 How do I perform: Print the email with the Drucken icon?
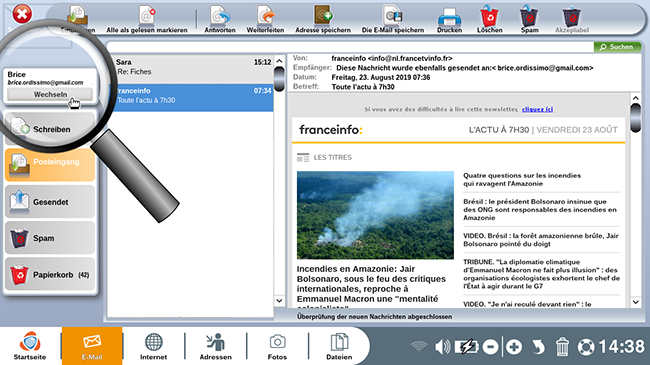point(449,19)
